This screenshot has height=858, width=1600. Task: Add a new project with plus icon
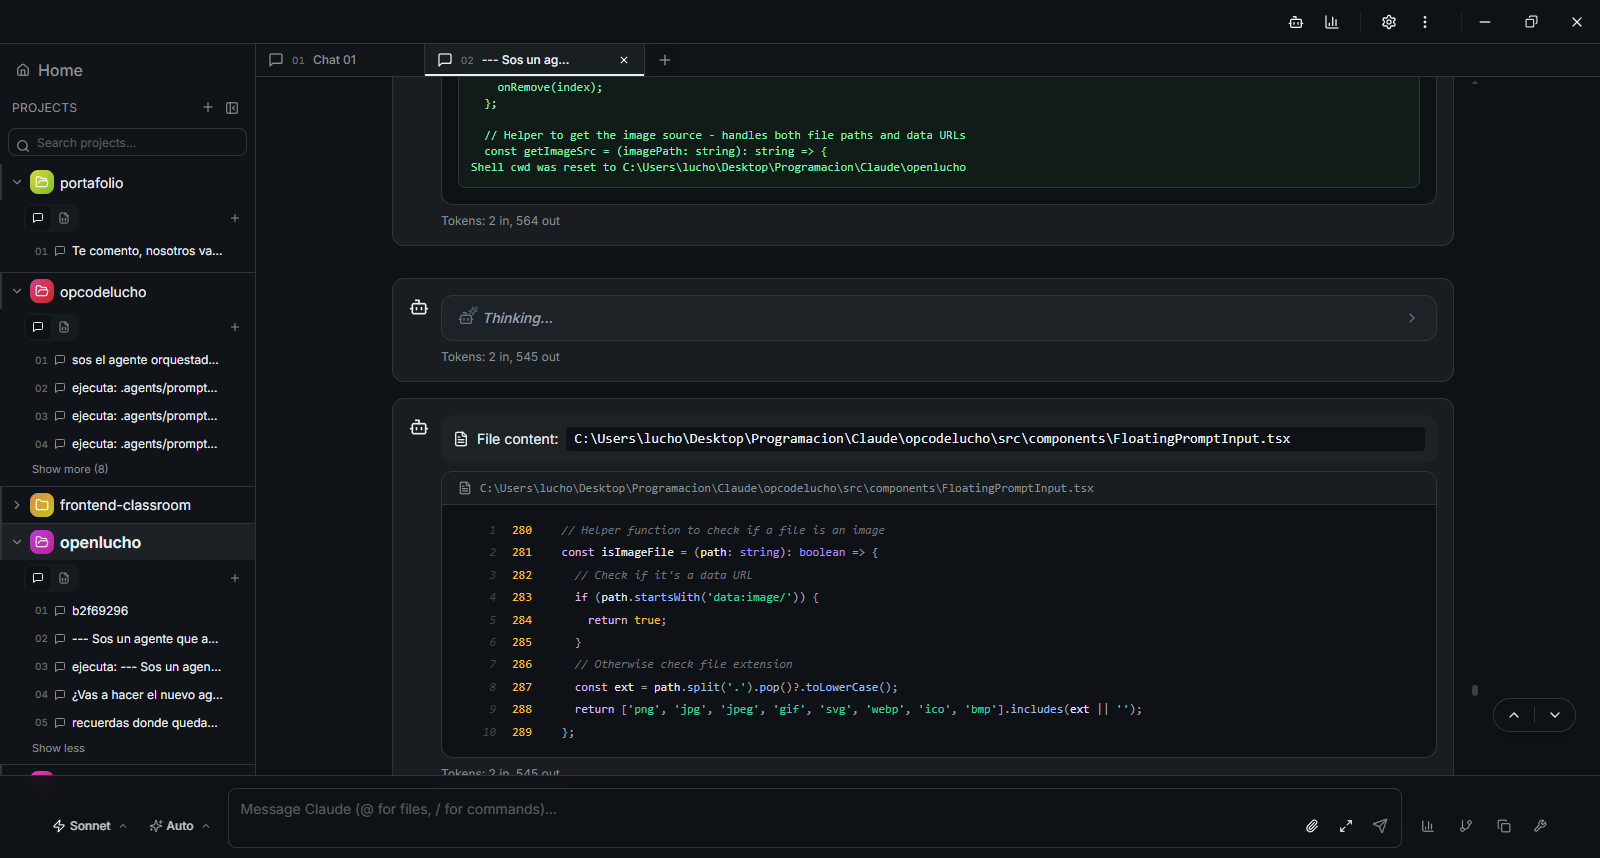208,107
